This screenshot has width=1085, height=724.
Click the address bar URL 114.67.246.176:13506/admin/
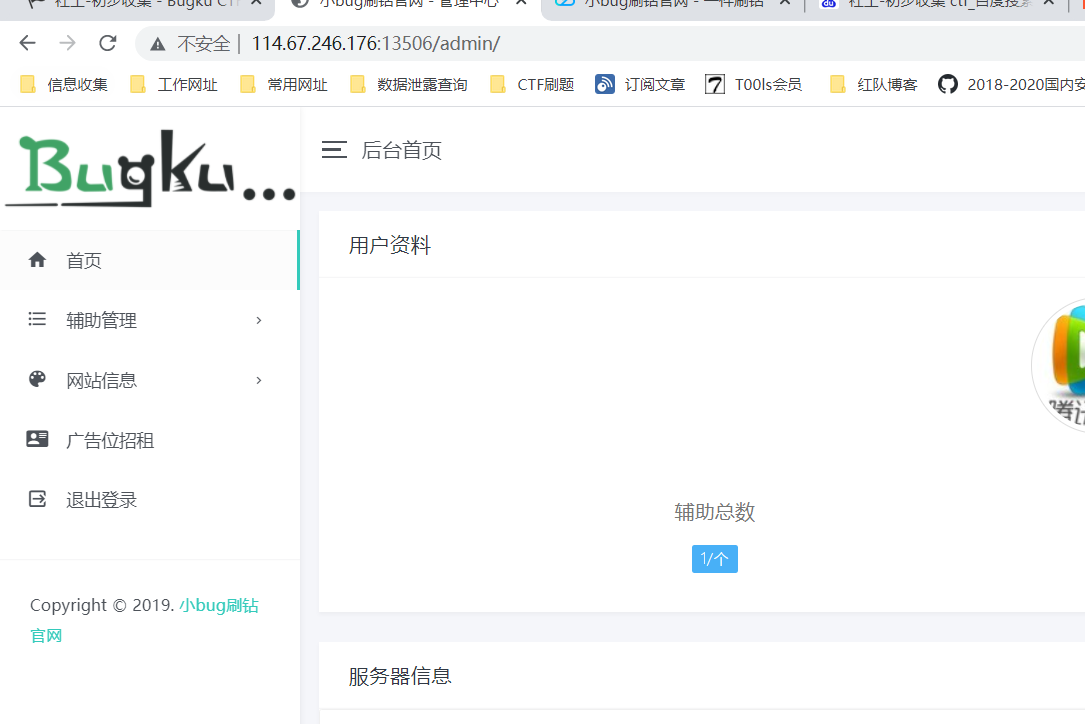(x=376, y=44)
